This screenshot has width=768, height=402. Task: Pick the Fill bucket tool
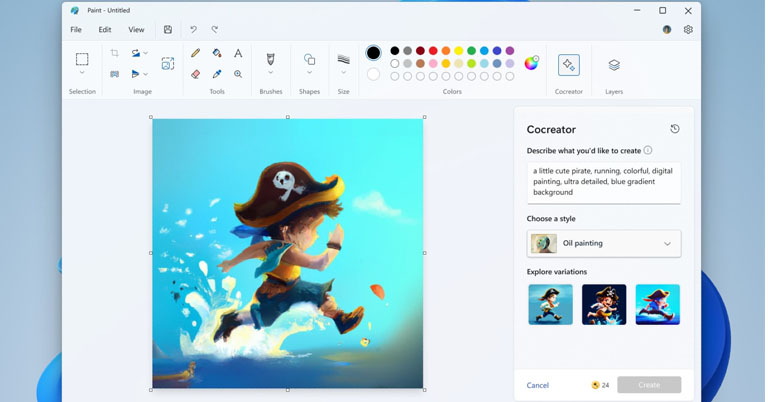click(x=217, y=53)
